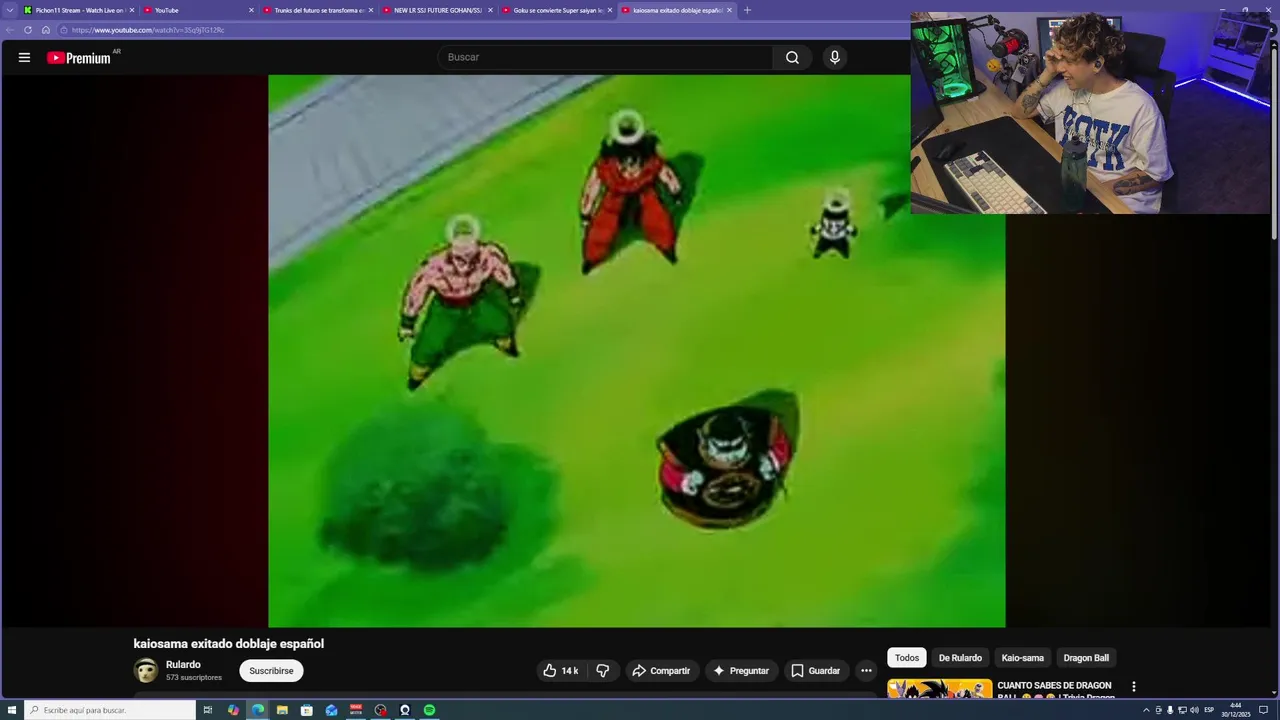Viewport: 1280px width, 720px height.
Task: Open Microsoft Store on taskbar
Action: click(307, 710)
